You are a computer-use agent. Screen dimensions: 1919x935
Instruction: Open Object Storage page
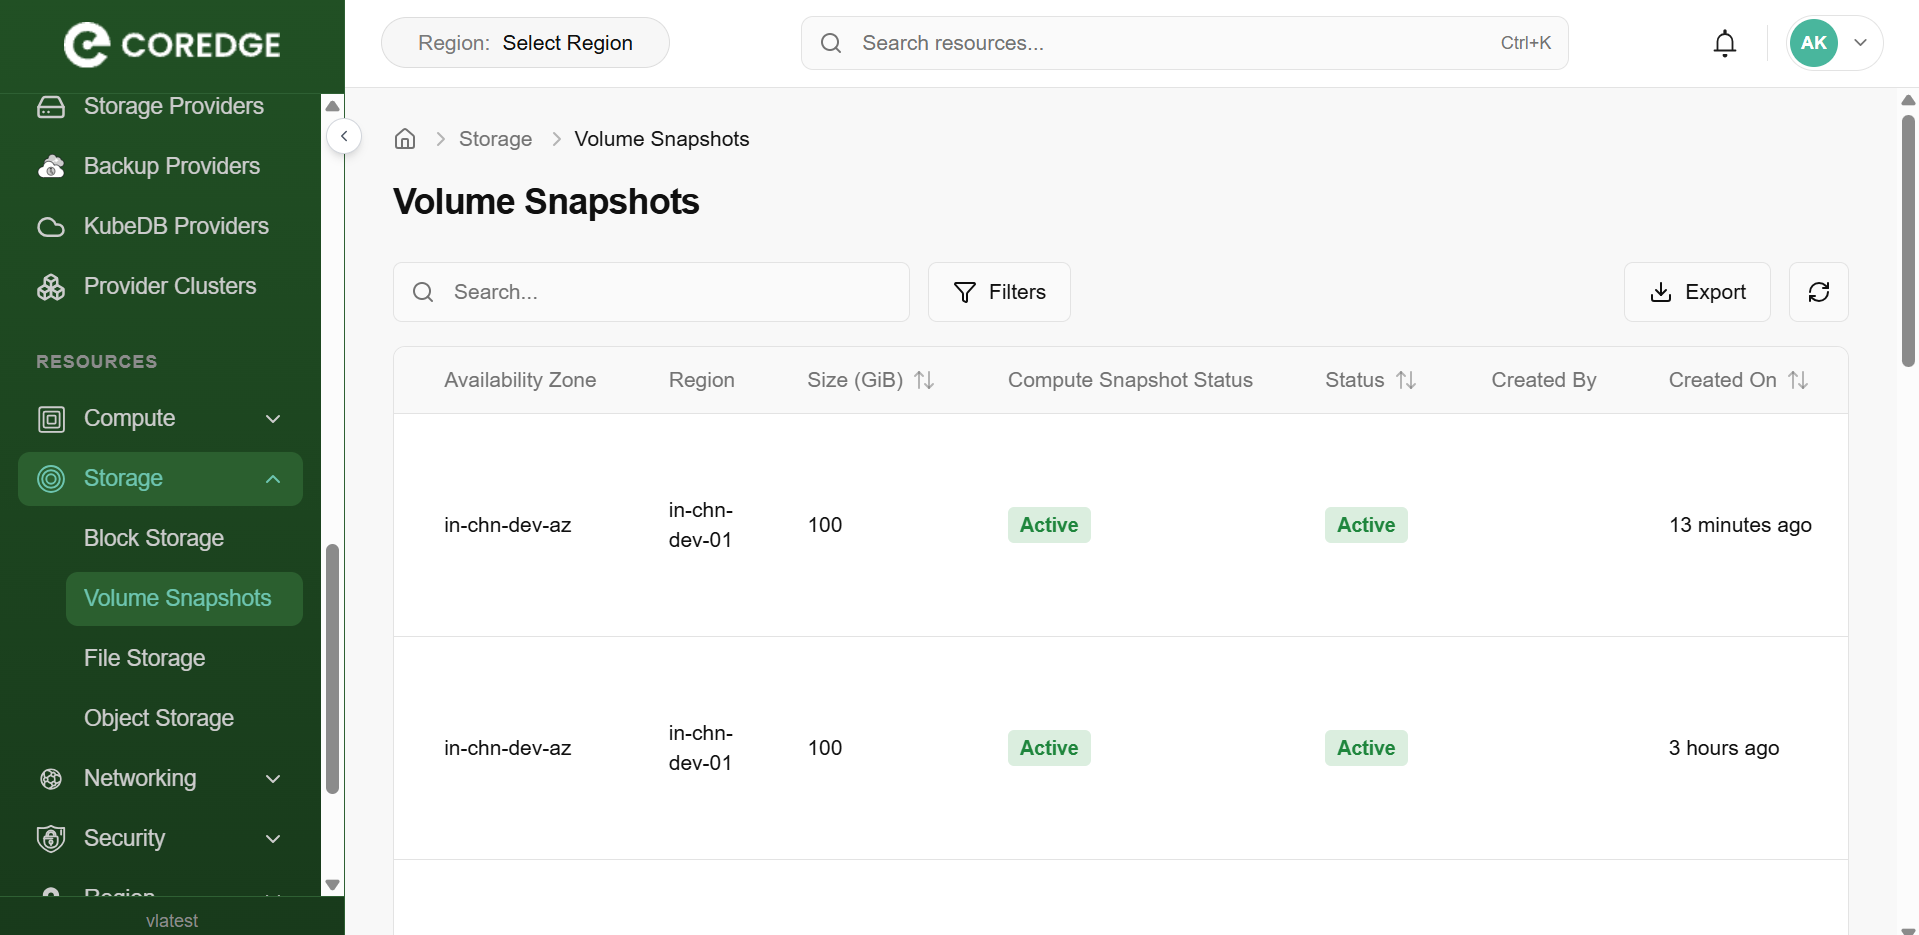pyautogui.click(x=159, y=718)
